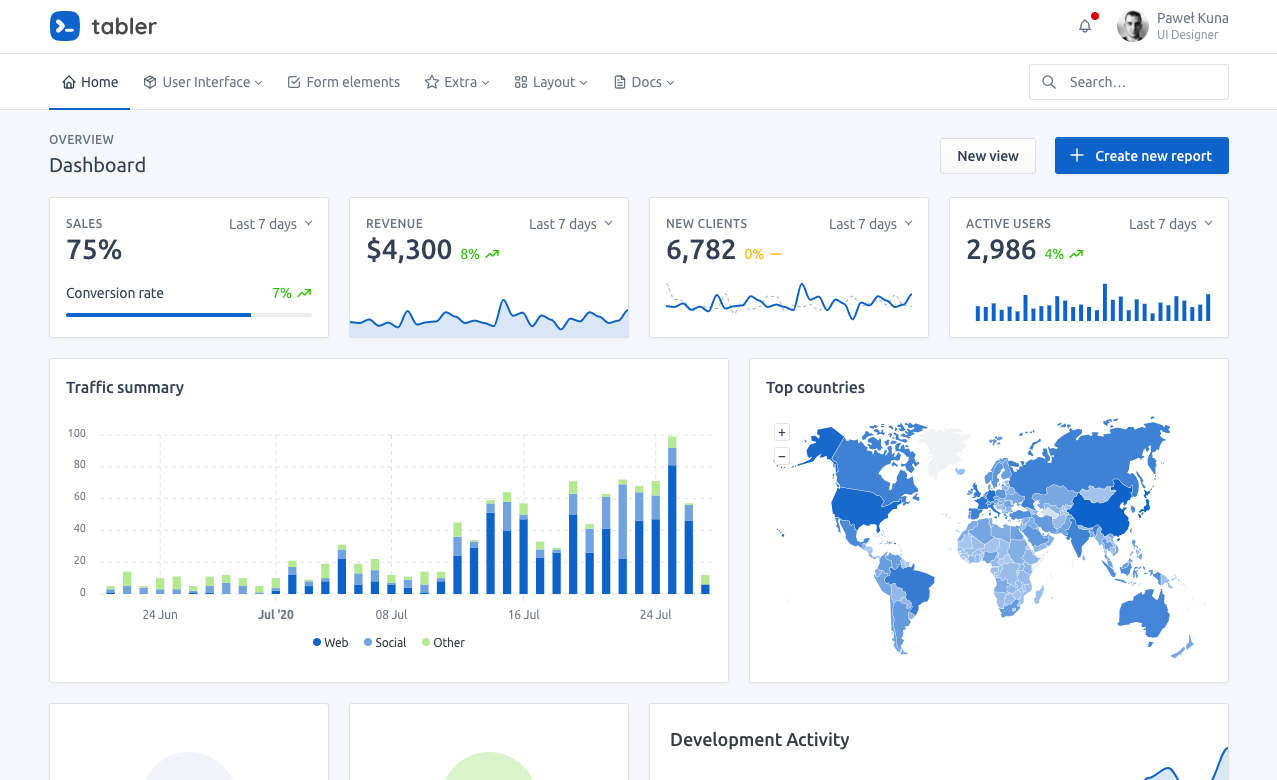Focus the Search input field
Screen dimensions: 1277x780
point(1129,82)
